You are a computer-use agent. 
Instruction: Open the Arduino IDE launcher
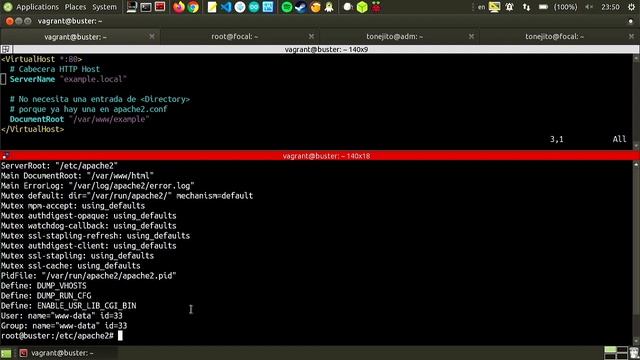click(254, 7)
